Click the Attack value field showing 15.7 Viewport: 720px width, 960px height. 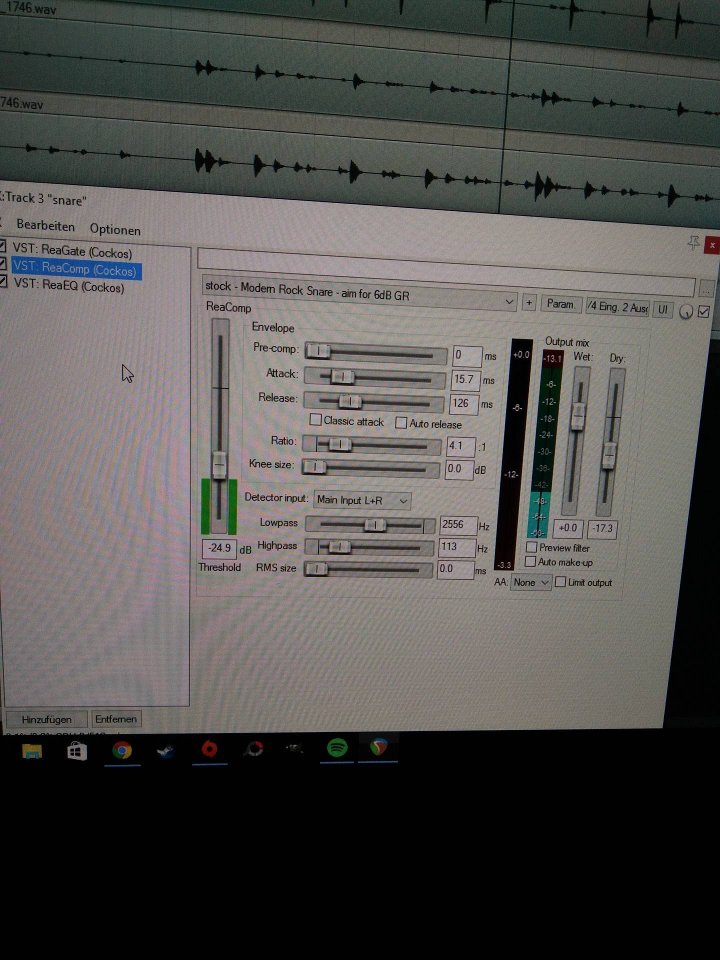pyautogui.click(x=465, y=380)
